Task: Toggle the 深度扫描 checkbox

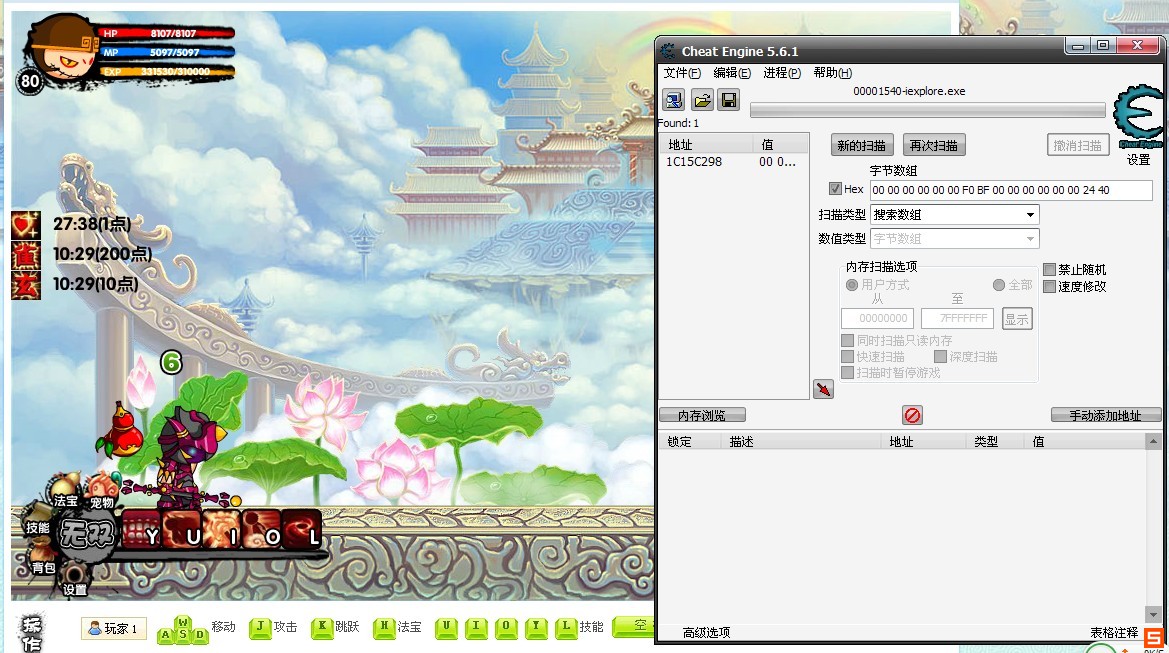Action: (940, 356)
